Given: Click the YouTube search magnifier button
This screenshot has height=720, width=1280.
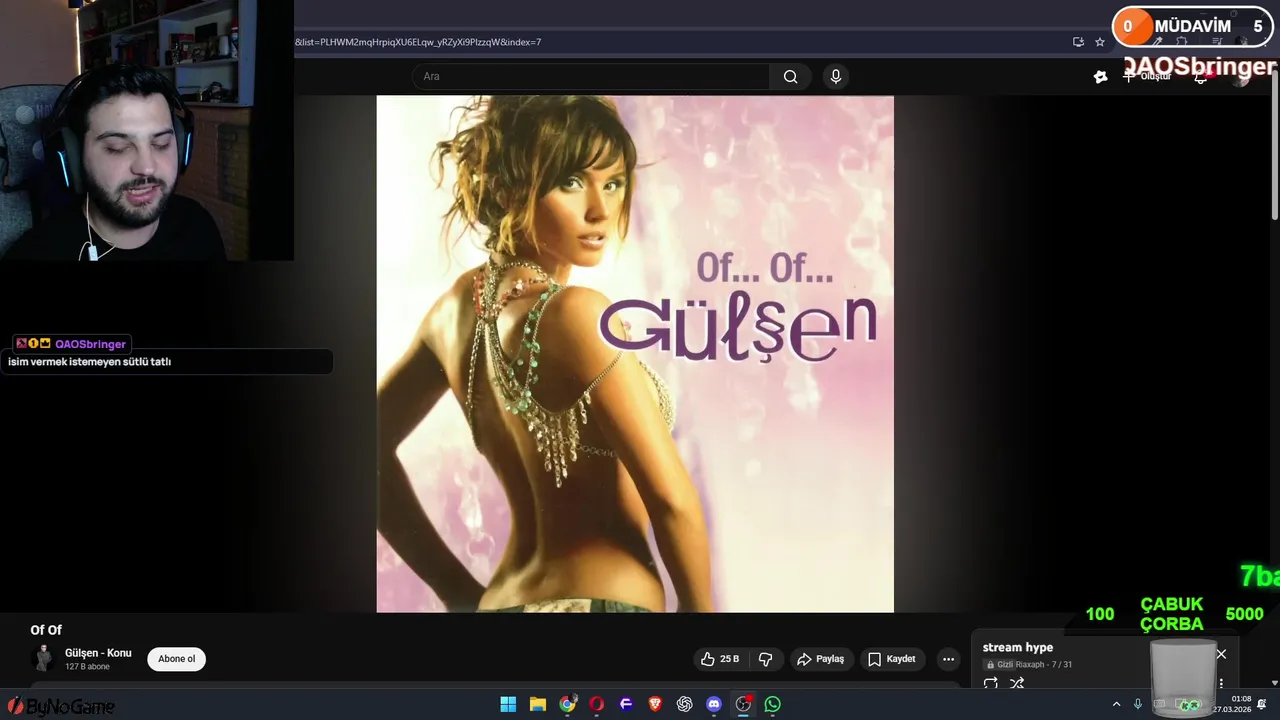Looking at the screenshot, I should click(790, 77).
